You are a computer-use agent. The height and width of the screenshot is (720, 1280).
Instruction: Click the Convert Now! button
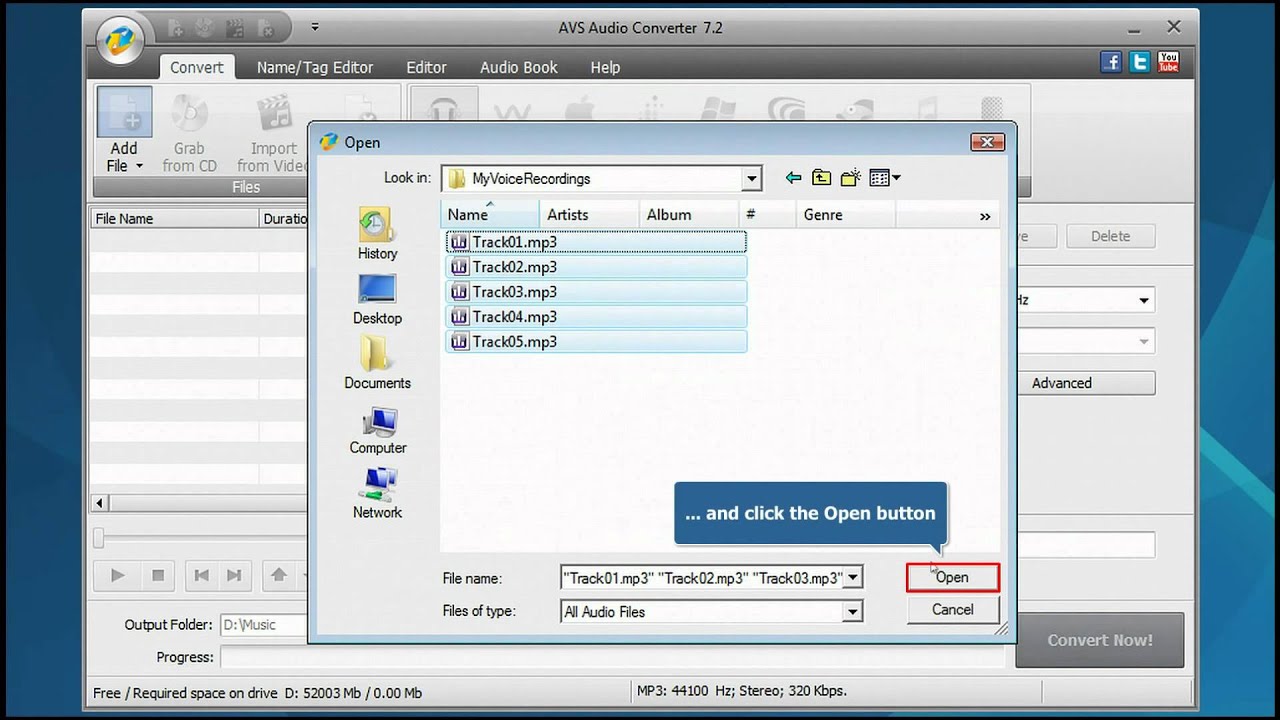1100,640
